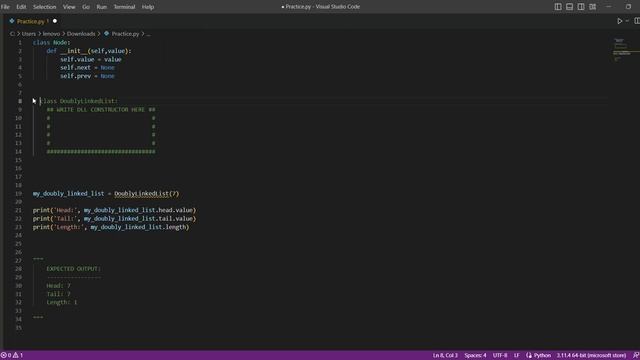Viewport: 640px width, 360px height.
Task: Restore down the VS Code window
Action: [x=629, y=7]
